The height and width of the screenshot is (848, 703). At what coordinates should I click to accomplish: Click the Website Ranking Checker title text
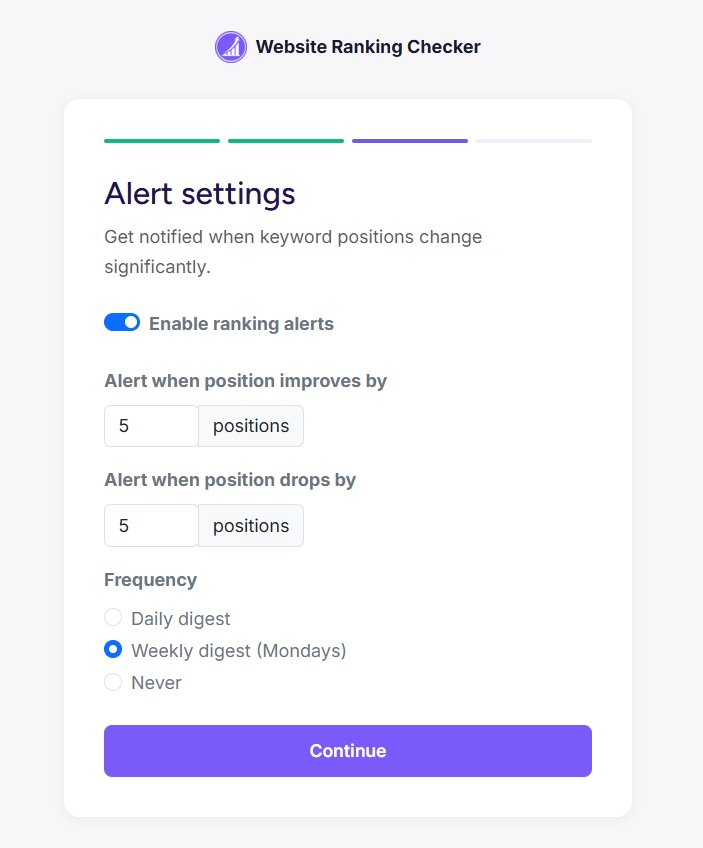pyautogui.click(x=368, y=46)
